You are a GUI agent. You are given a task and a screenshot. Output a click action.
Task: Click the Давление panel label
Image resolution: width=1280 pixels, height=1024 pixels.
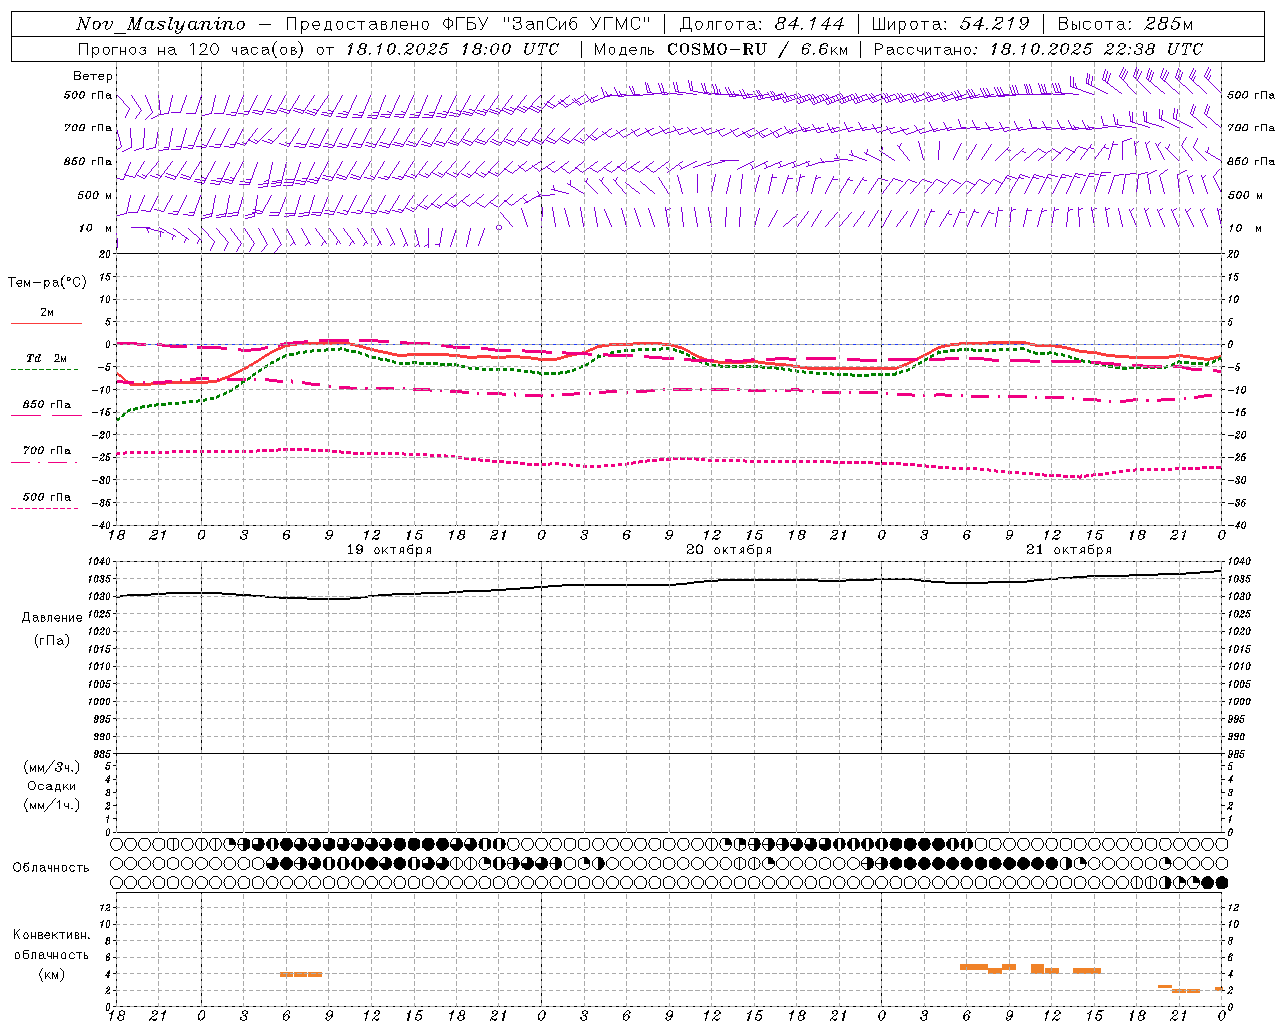tap(52, 618)
